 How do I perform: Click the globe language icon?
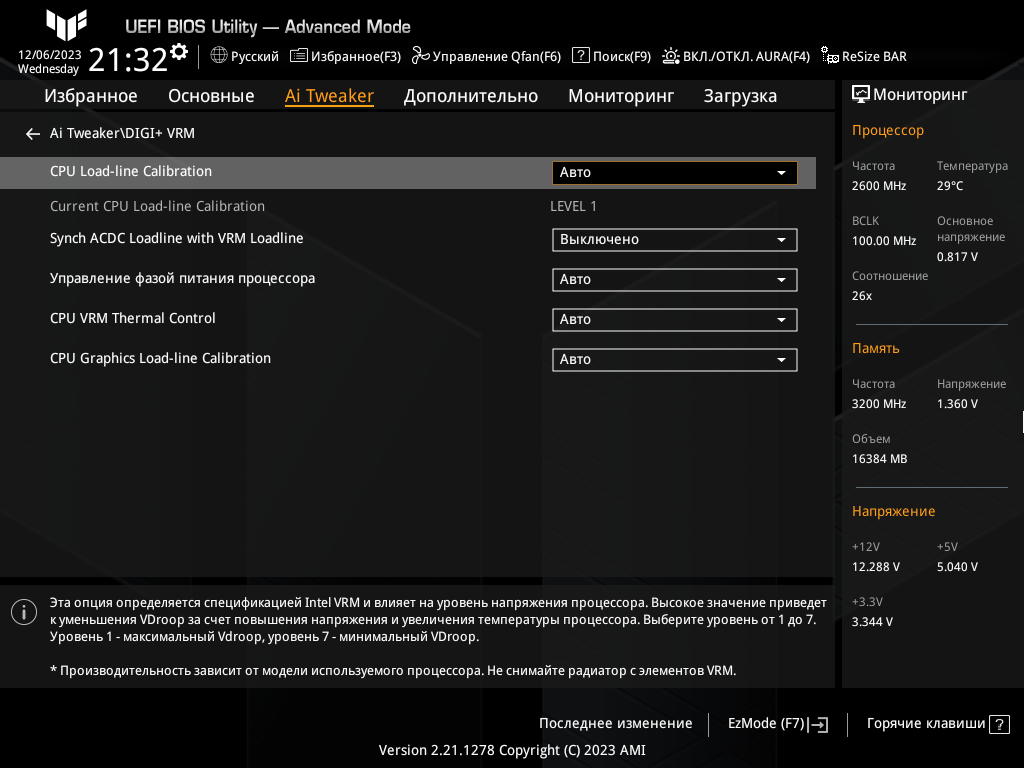(219, 56)
